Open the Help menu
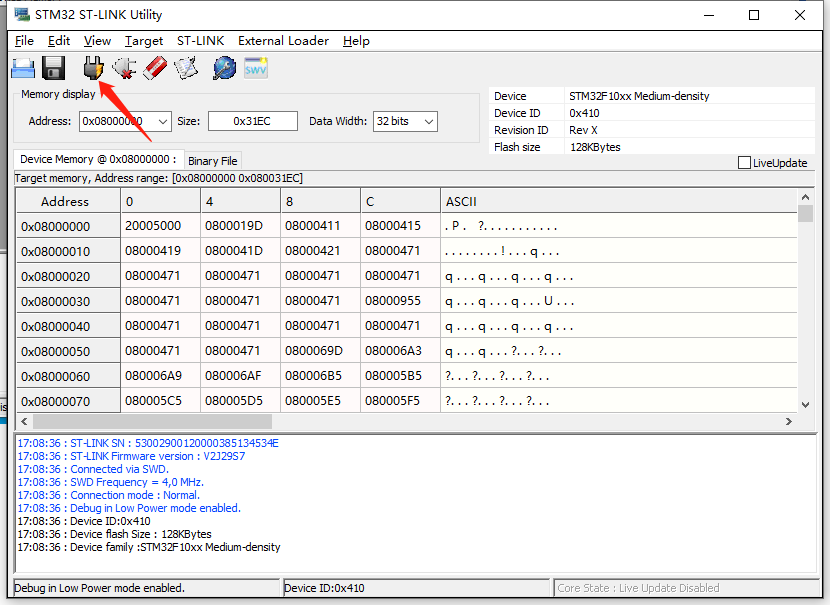 (356, 41)
